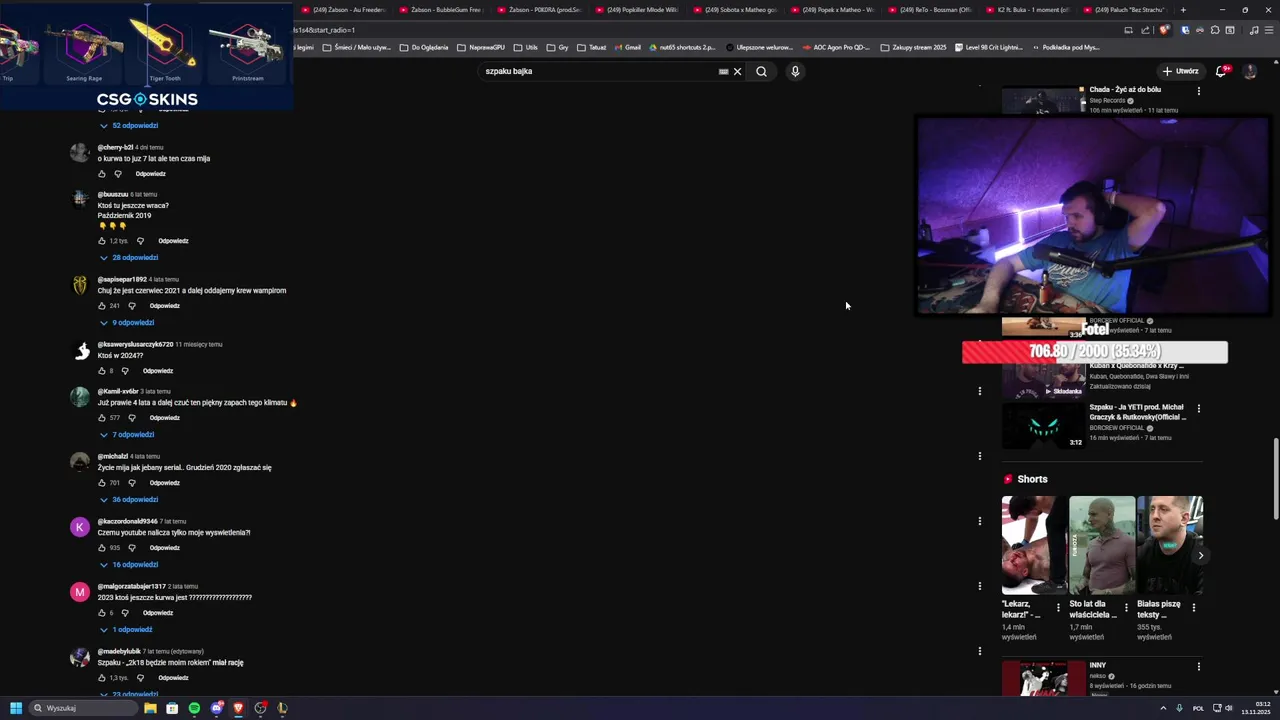Open the Windows Start menu

click(16, 708)
